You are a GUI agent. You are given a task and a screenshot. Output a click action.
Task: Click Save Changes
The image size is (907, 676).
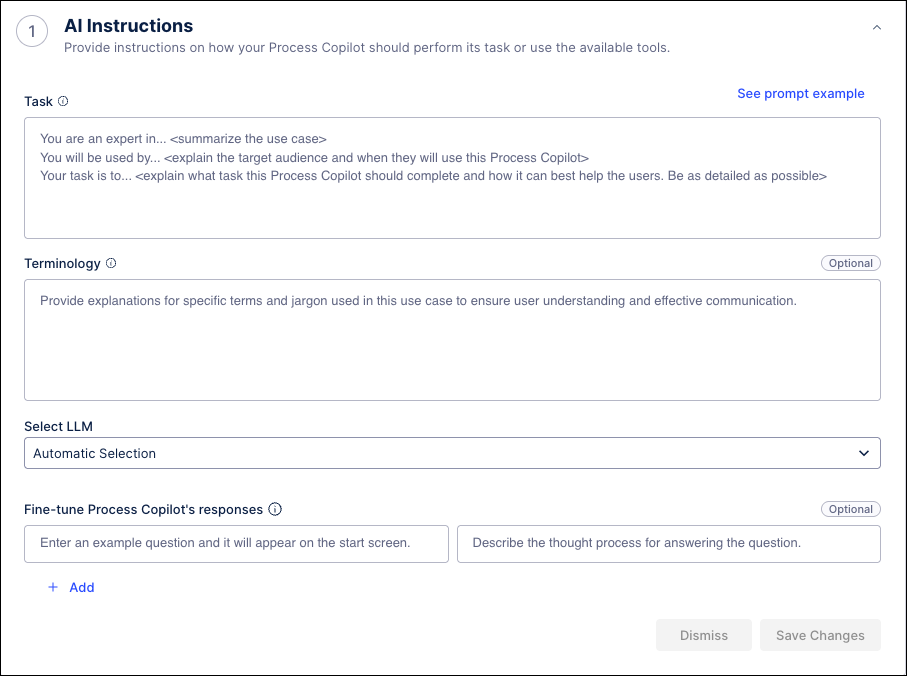820,635
